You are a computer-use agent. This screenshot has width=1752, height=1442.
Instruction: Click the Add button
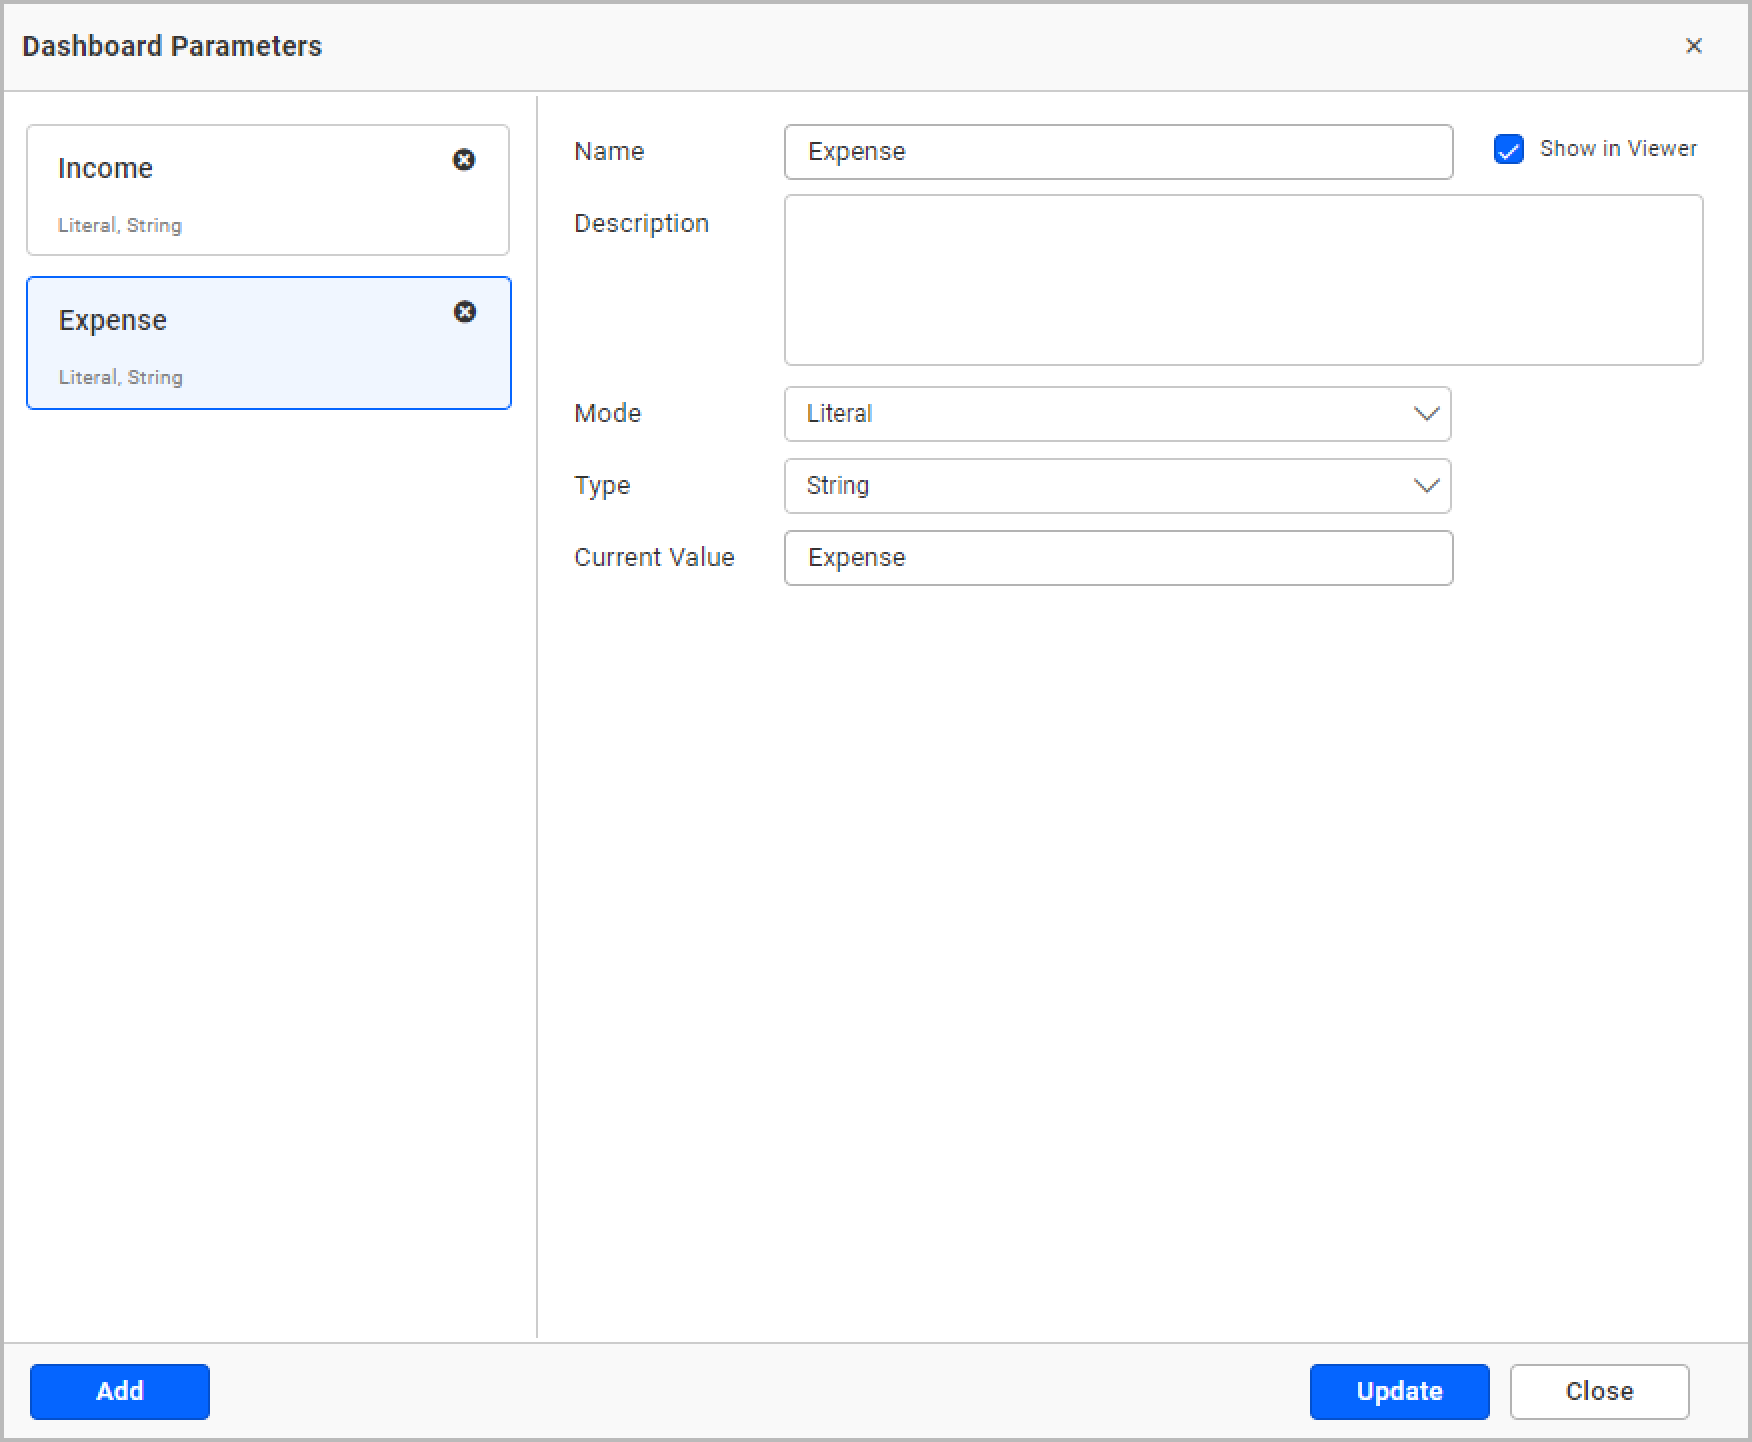tap(119, 1391)
